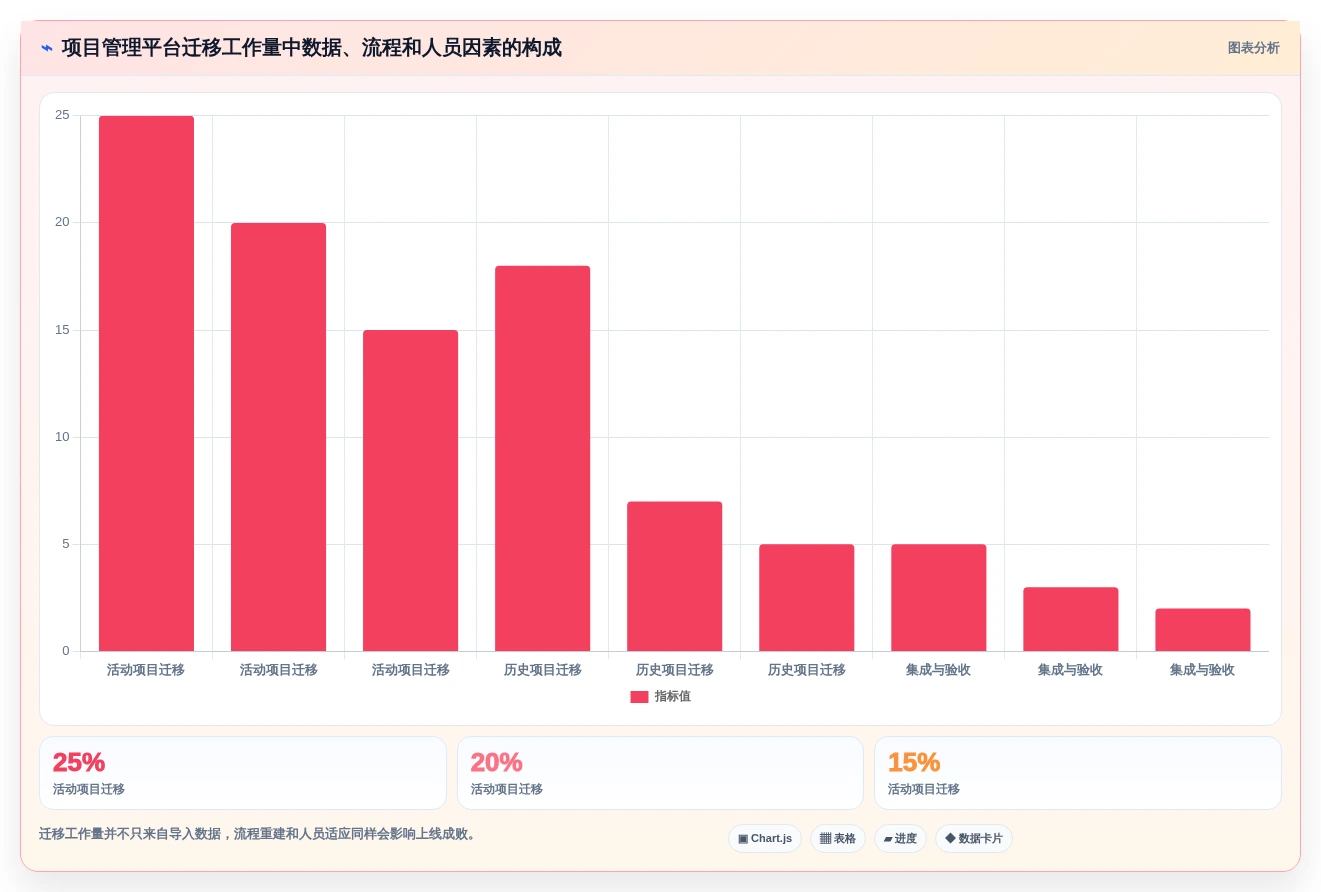1321x892 pixels.
Task: Select the 表格 tag chip
Action: [838, 839]
